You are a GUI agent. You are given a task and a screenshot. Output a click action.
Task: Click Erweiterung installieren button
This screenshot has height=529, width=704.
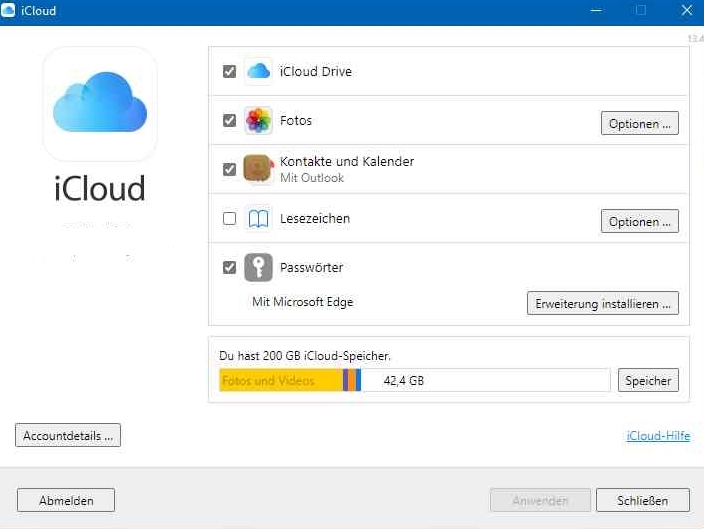click(x=602, y=303)
